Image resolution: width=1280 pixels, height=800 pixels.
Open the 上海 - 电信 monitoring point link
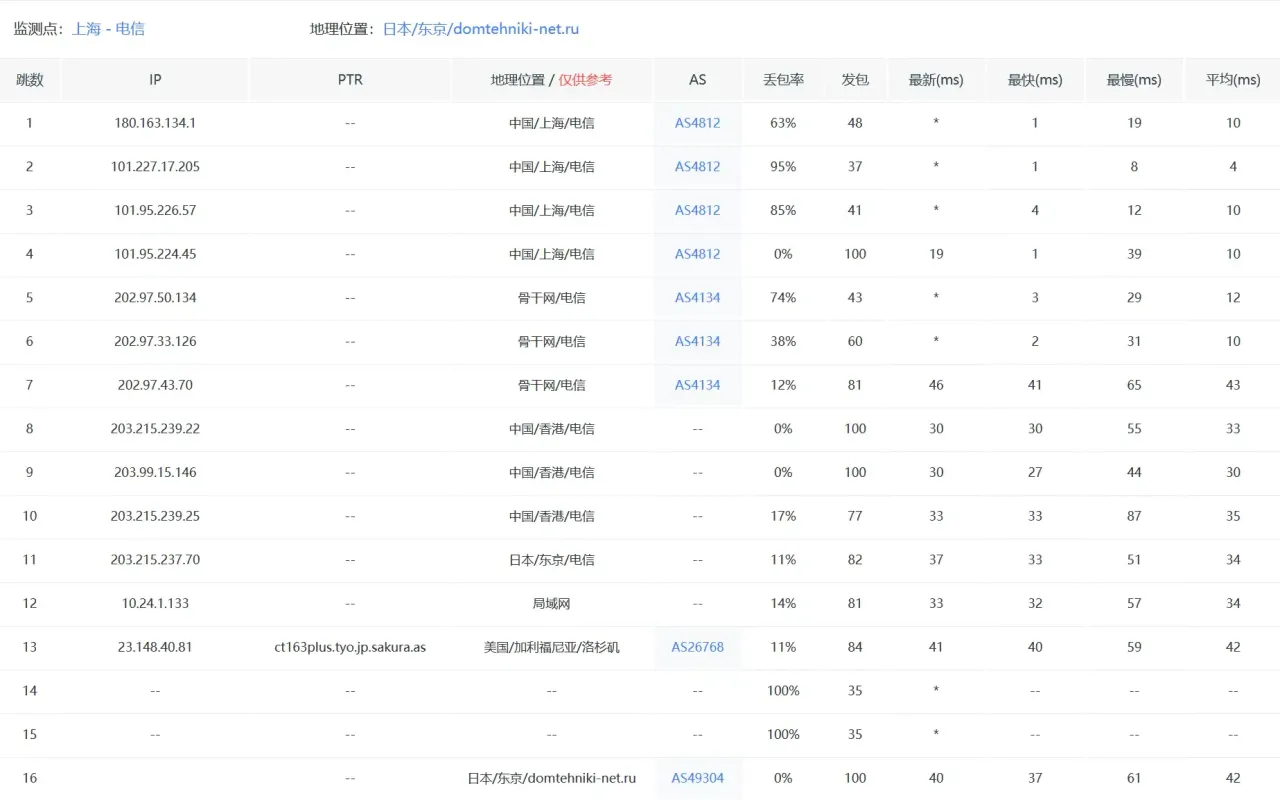tap(108, 29)
